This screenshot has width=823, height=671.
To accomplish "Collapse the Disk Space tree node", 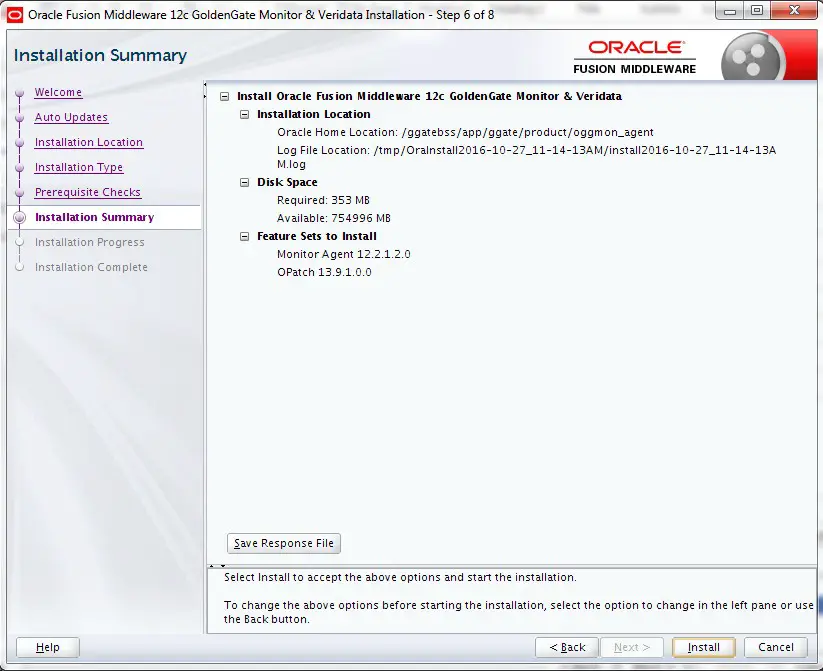I will coord(245,182).
